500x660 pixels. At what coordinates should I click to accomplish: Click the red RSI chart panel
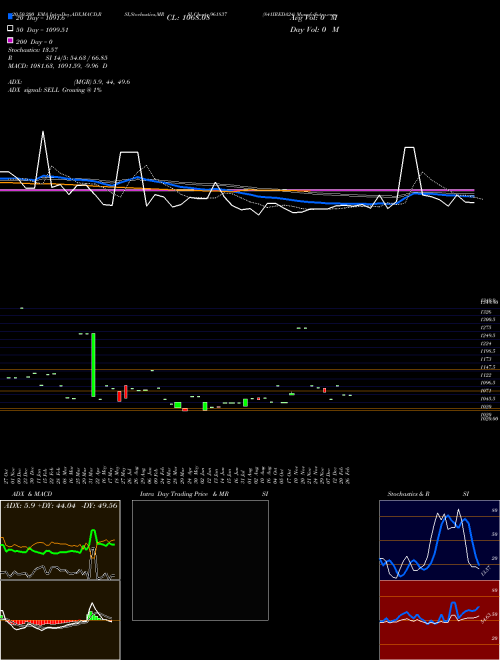tap(439, 620)
